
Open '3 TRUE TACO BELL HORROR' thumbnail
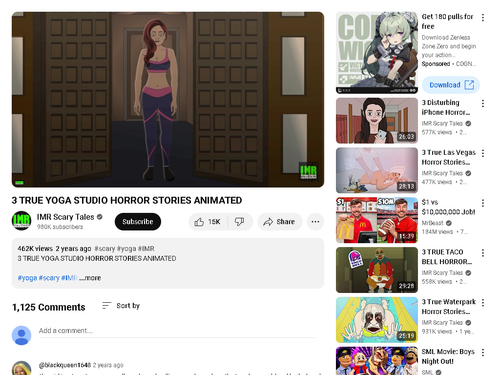(x=377, y=270)
